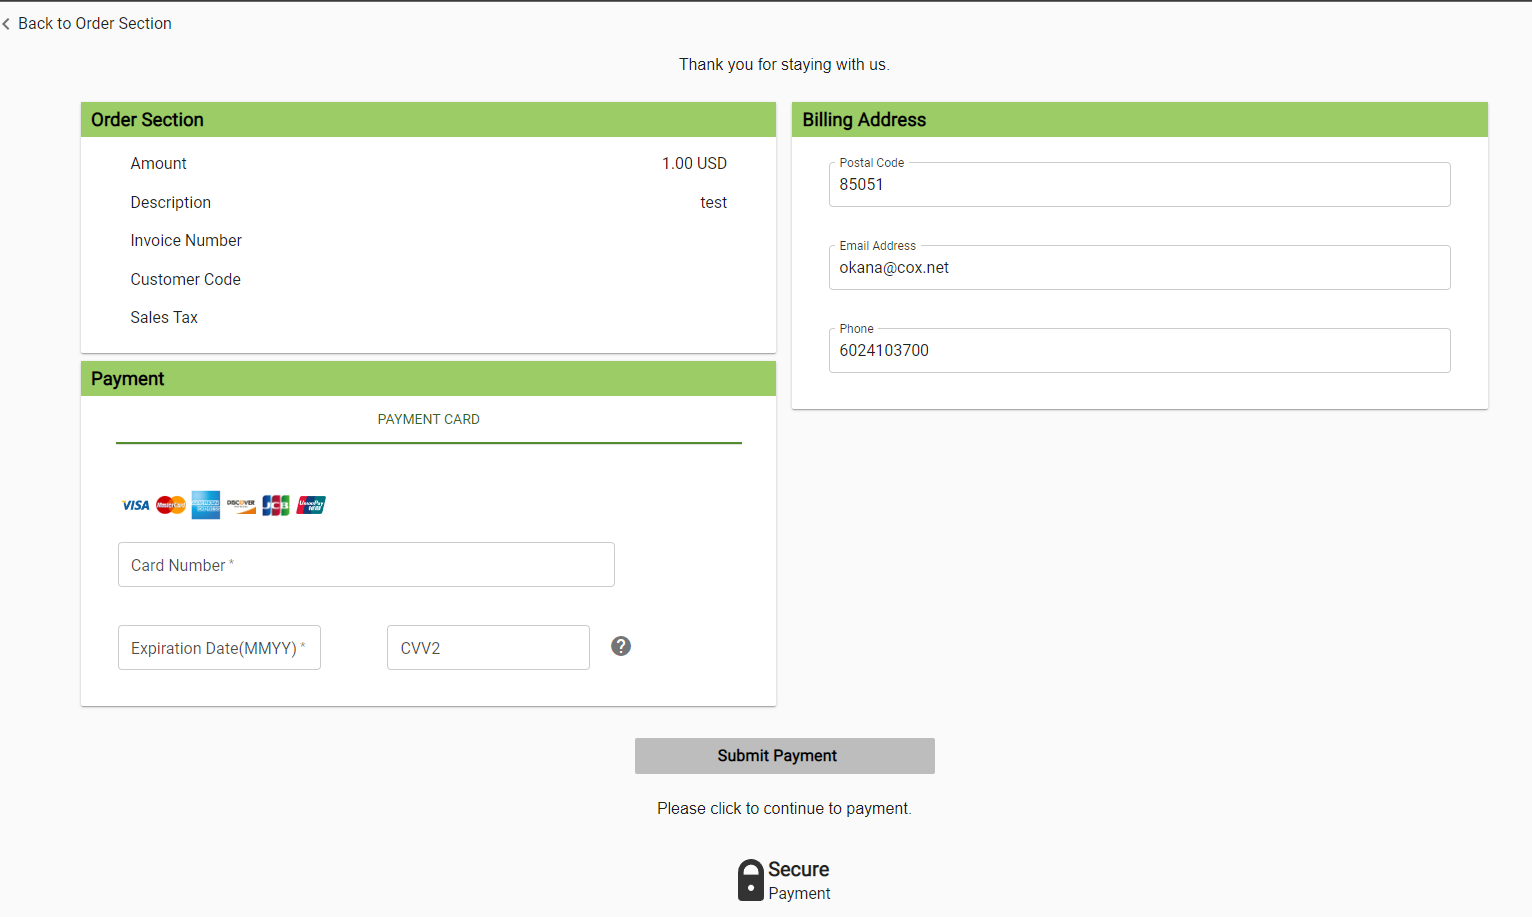Edit the Postal Code field

coord(1139,185)
